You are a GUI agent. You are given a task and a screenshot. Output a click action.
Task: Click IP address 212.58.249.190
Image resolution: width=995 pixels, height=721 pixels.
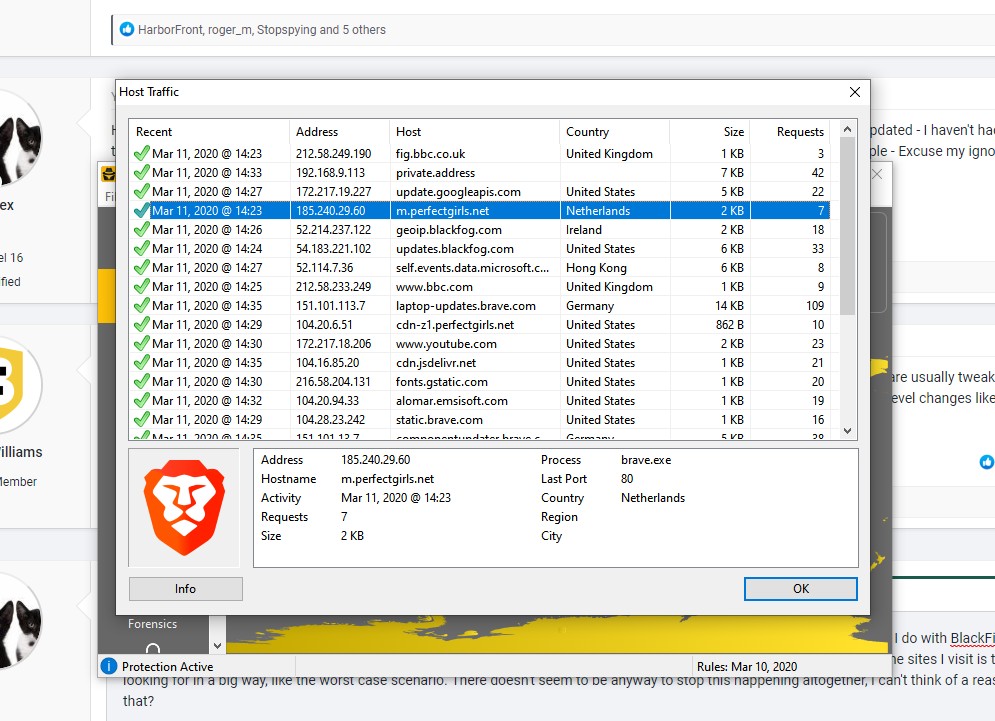click(333, 154)
